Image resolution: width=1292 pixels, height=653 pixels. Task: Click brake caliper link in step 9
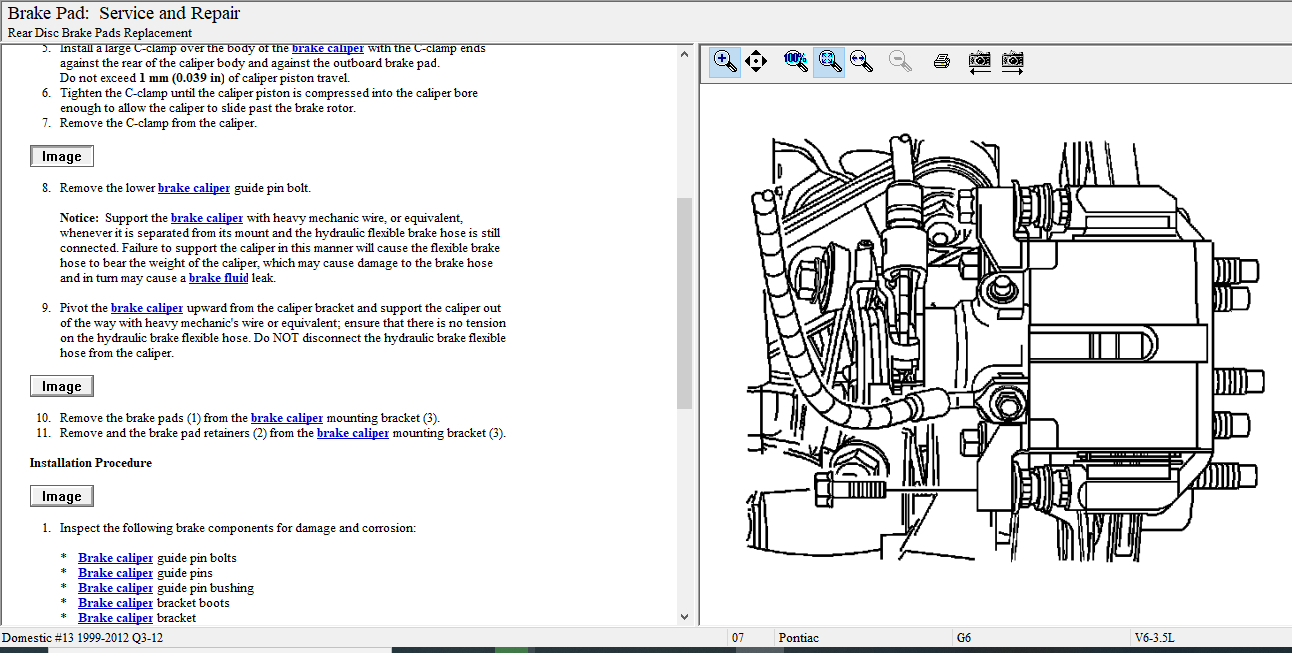(147, 308)
